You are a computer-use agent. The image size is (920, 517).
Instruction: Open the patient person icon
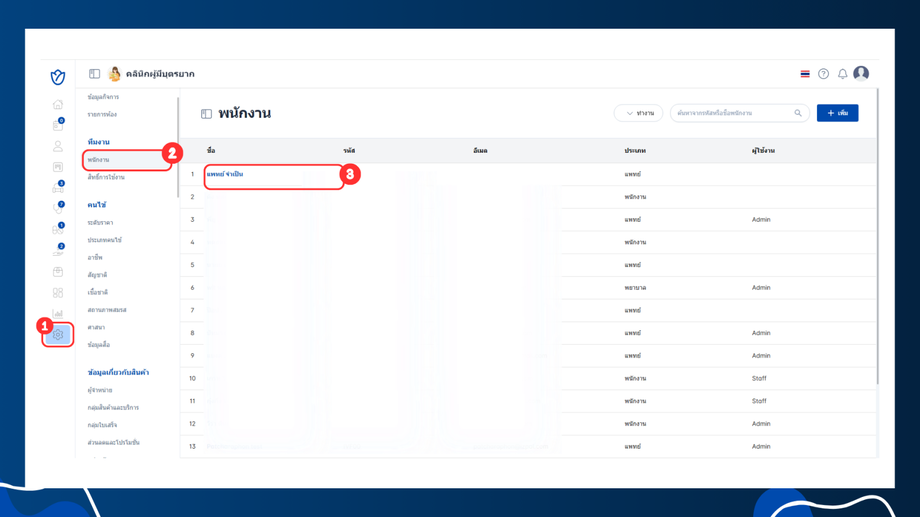58,146
